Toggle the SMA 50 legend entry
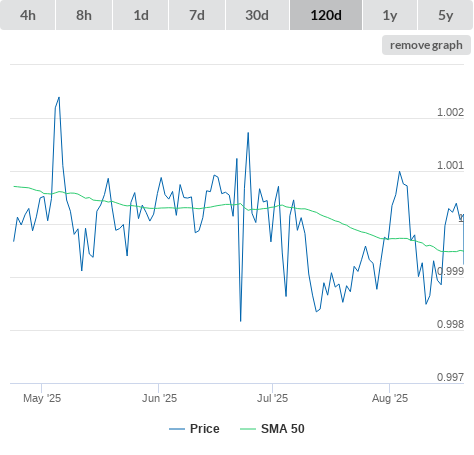 (x=272, y=429)
